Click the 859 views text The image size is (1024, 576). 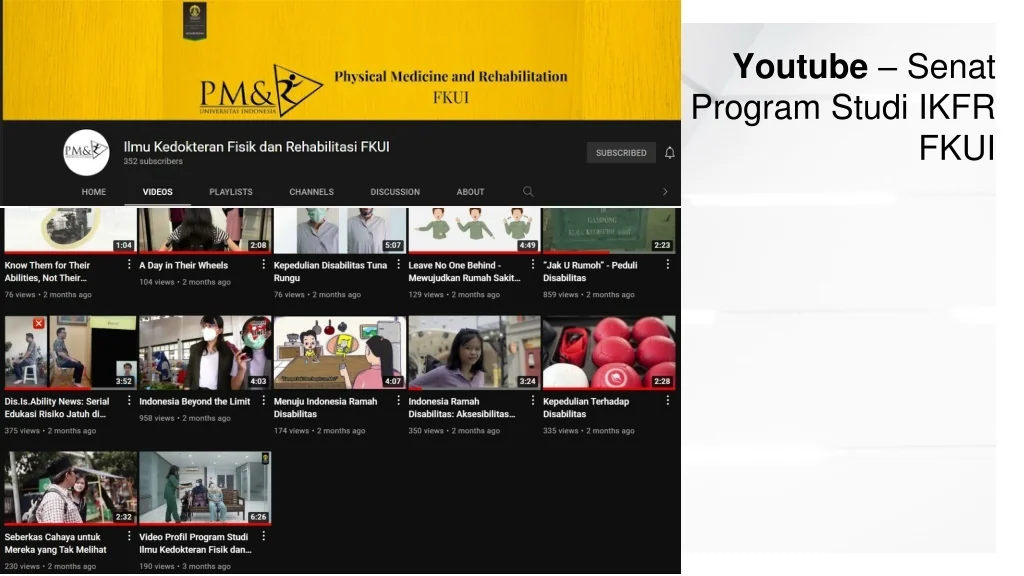point(560,295)
